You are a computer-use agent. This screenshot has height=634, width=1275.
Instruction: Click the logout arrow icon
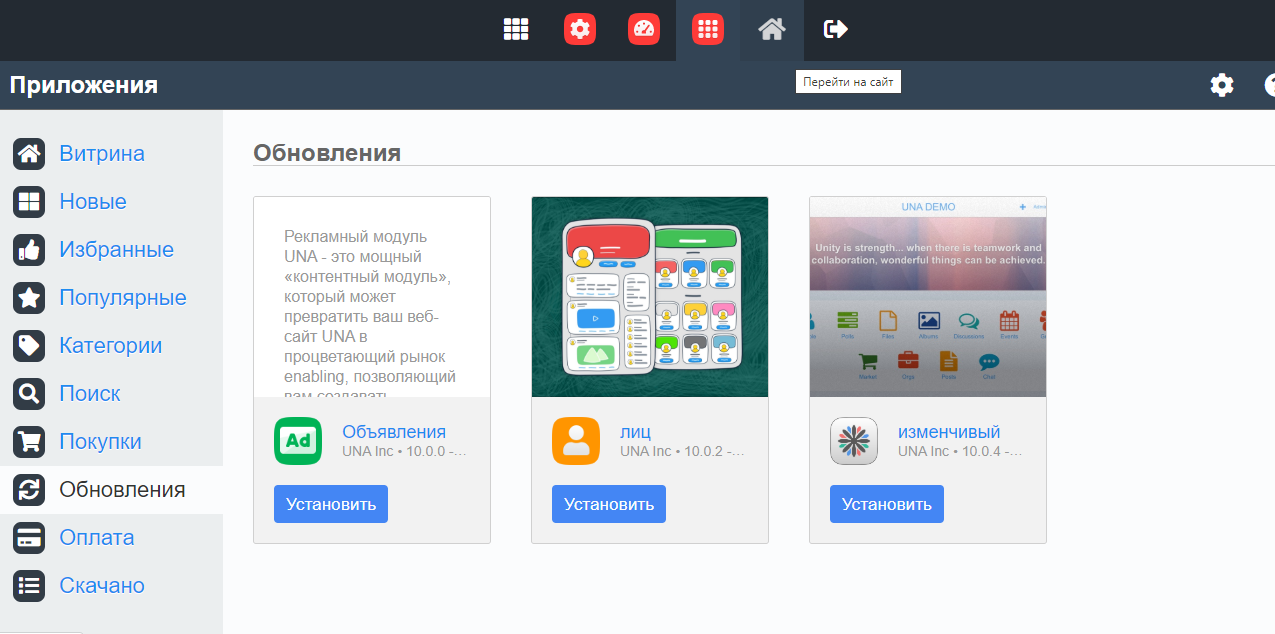[x=835, y=30]
